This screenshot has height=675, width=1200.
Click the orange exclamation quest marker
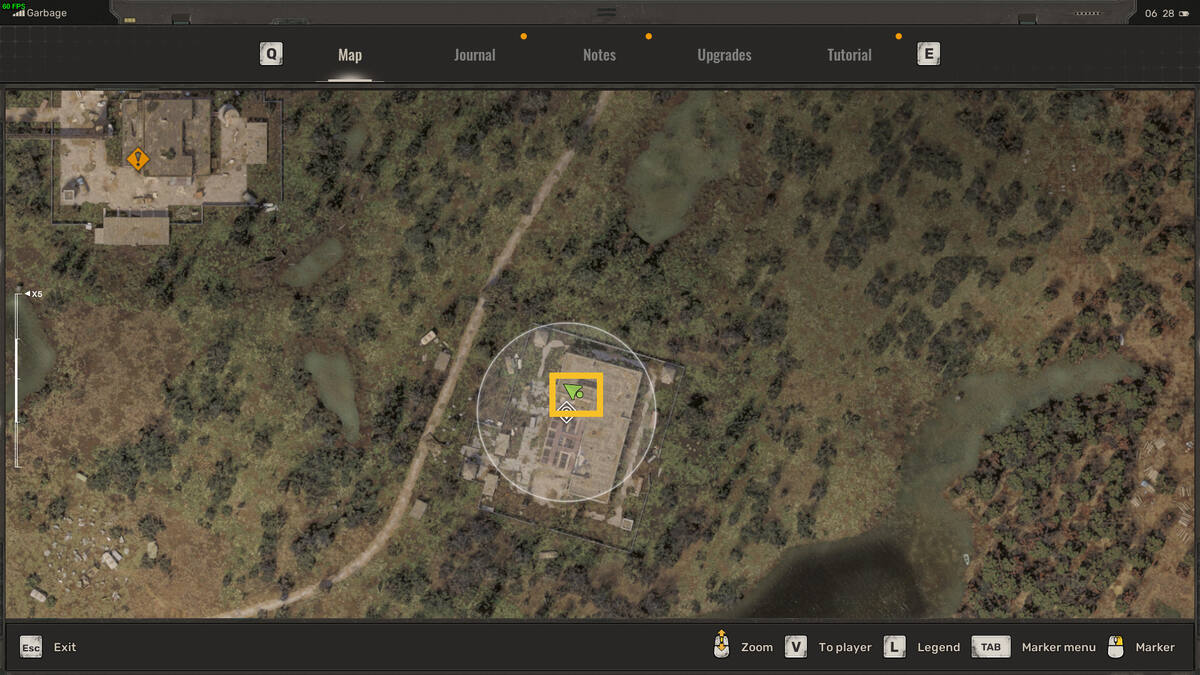138,159
